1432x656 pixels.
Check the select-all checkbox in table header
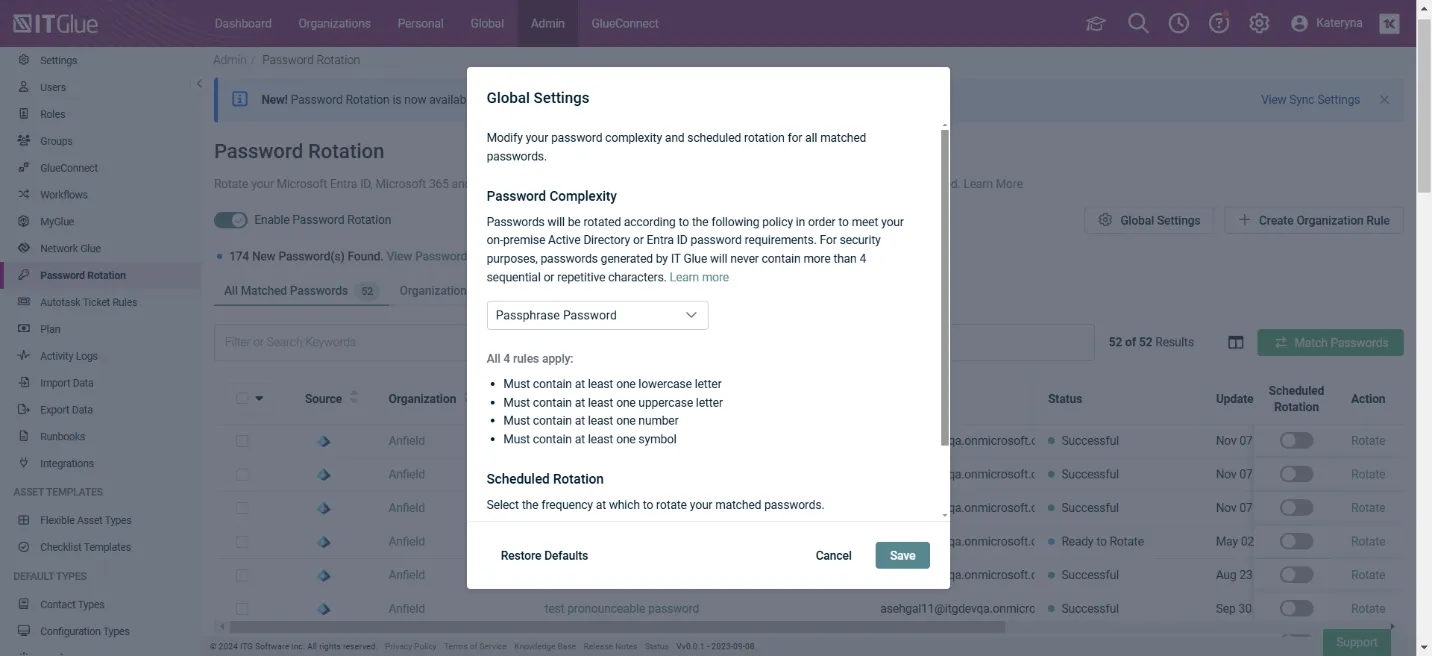click(x=242, y=398)
